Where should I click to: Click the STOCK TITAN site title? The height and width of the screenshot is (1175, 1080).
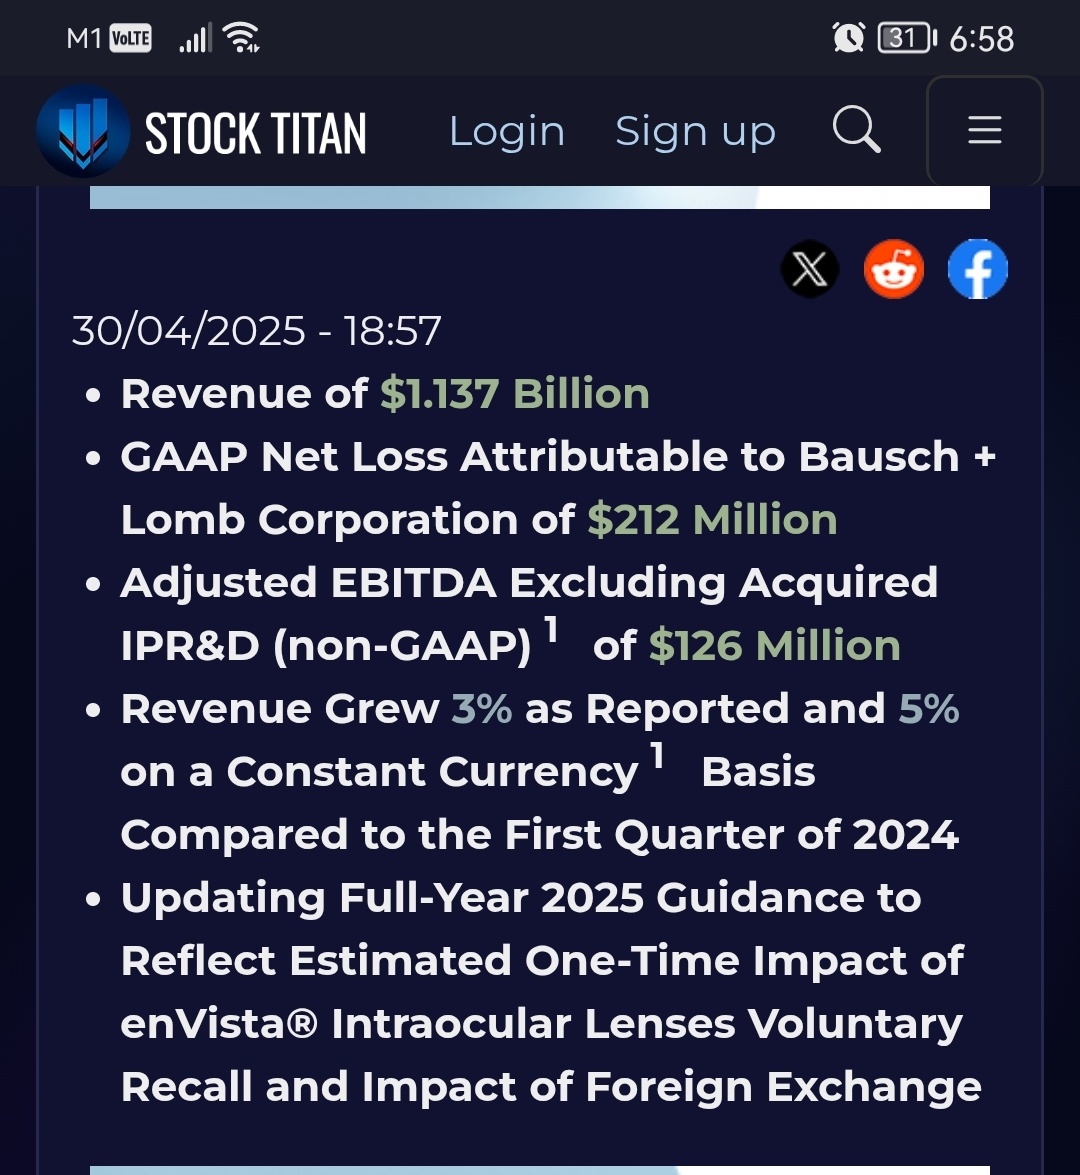(x=256, y=133)
